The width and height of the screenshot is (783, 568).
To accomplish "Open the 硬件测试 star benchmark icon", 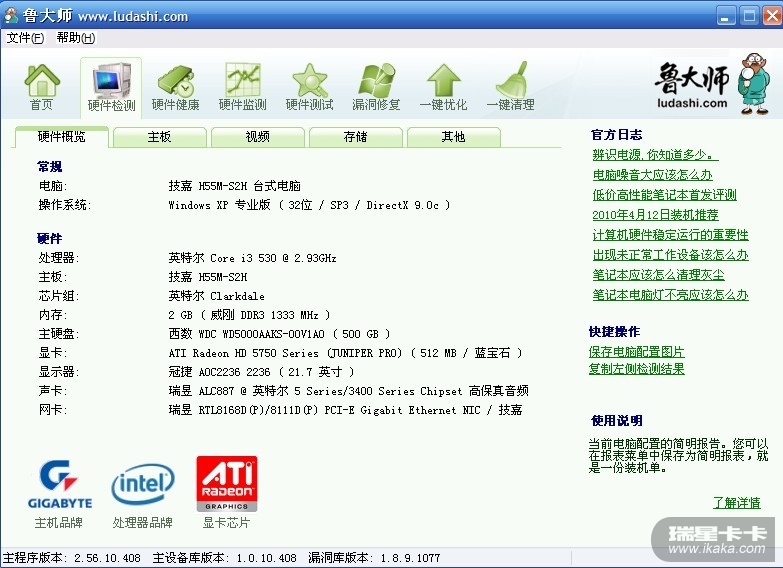I will (310, 87).
